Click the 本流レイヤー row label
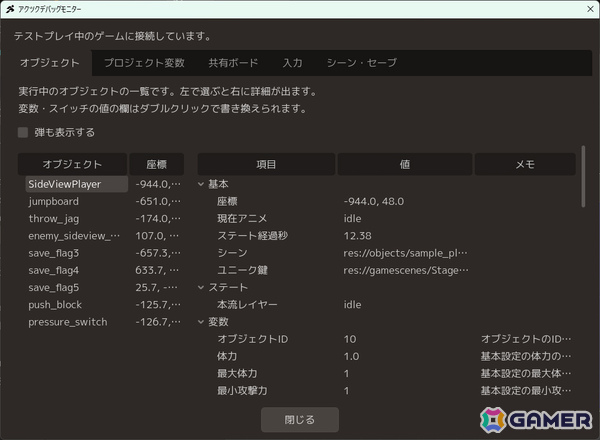The width and height of the screenshot is (600, 440). (x=247, y=305)
